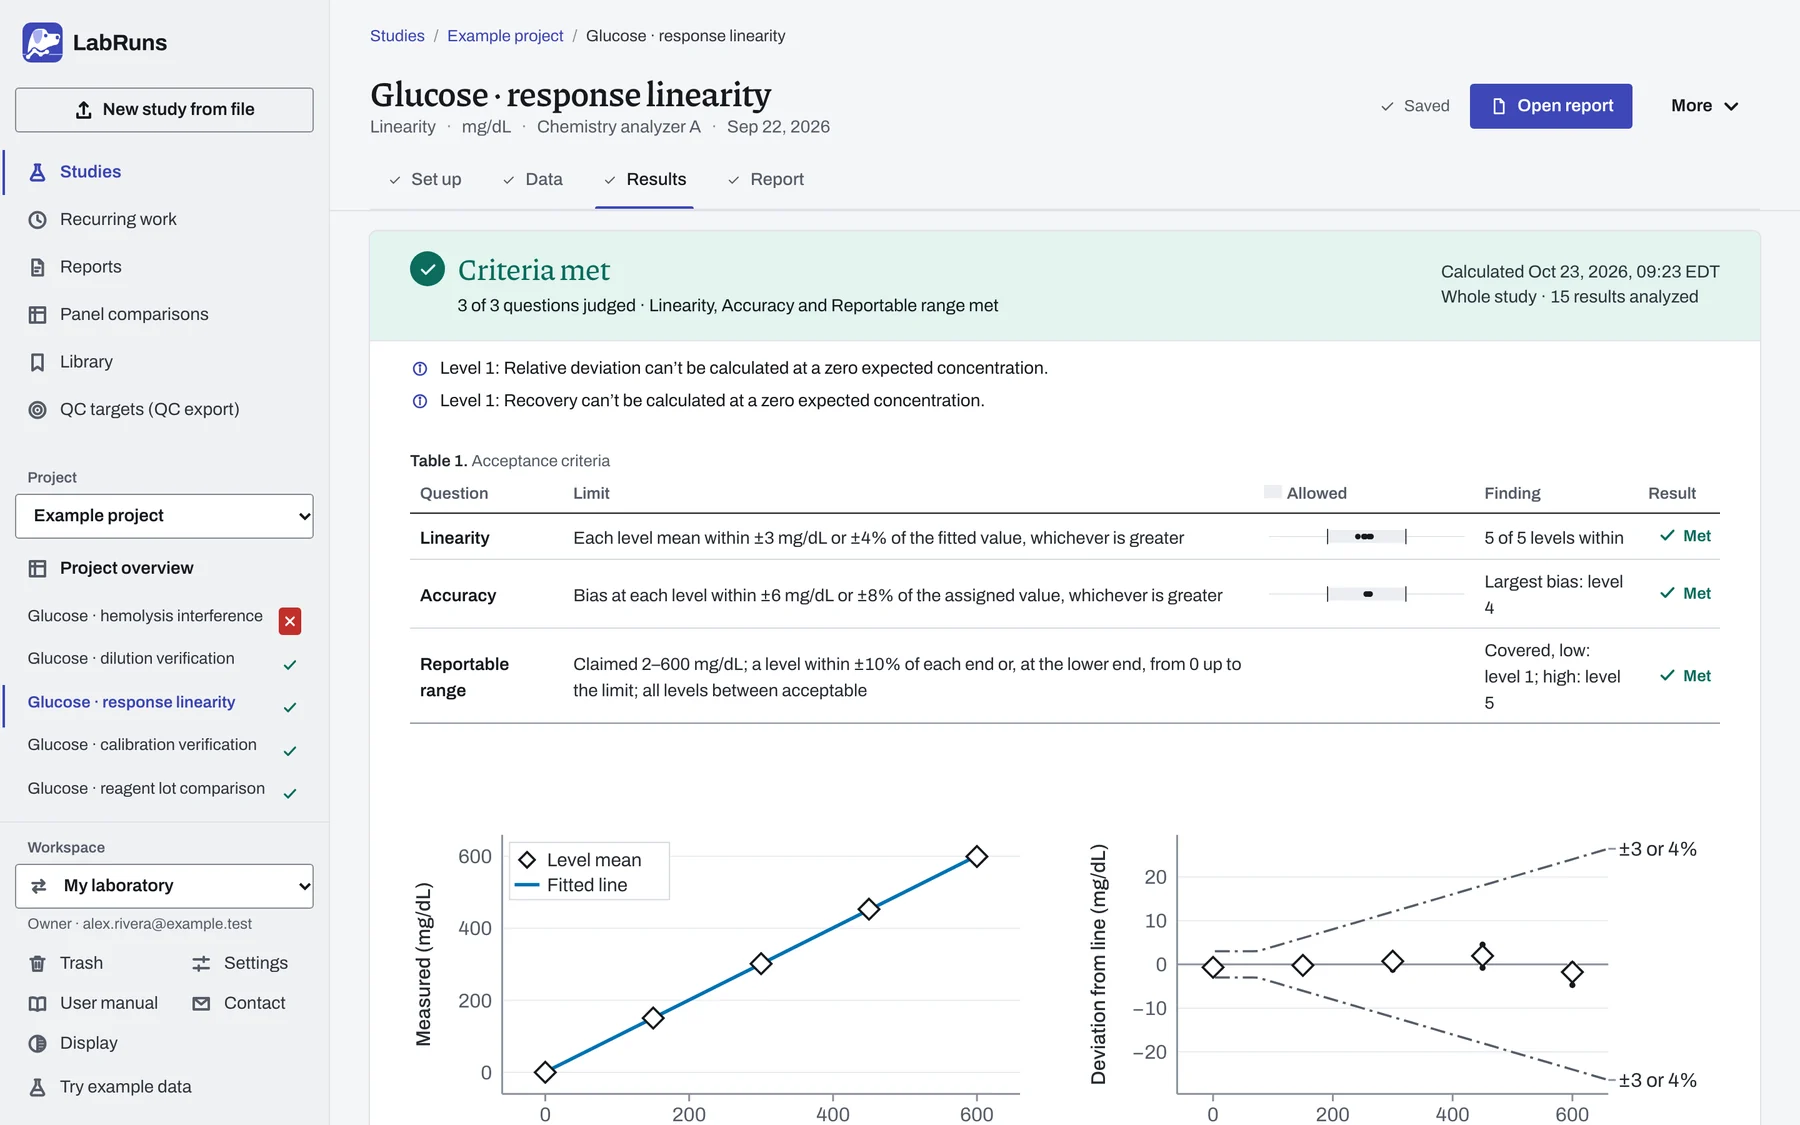The width and height of the screenshot is (1800, 1125).
Task: Open the Example project dropdown
Action: (x=164, y=516)
